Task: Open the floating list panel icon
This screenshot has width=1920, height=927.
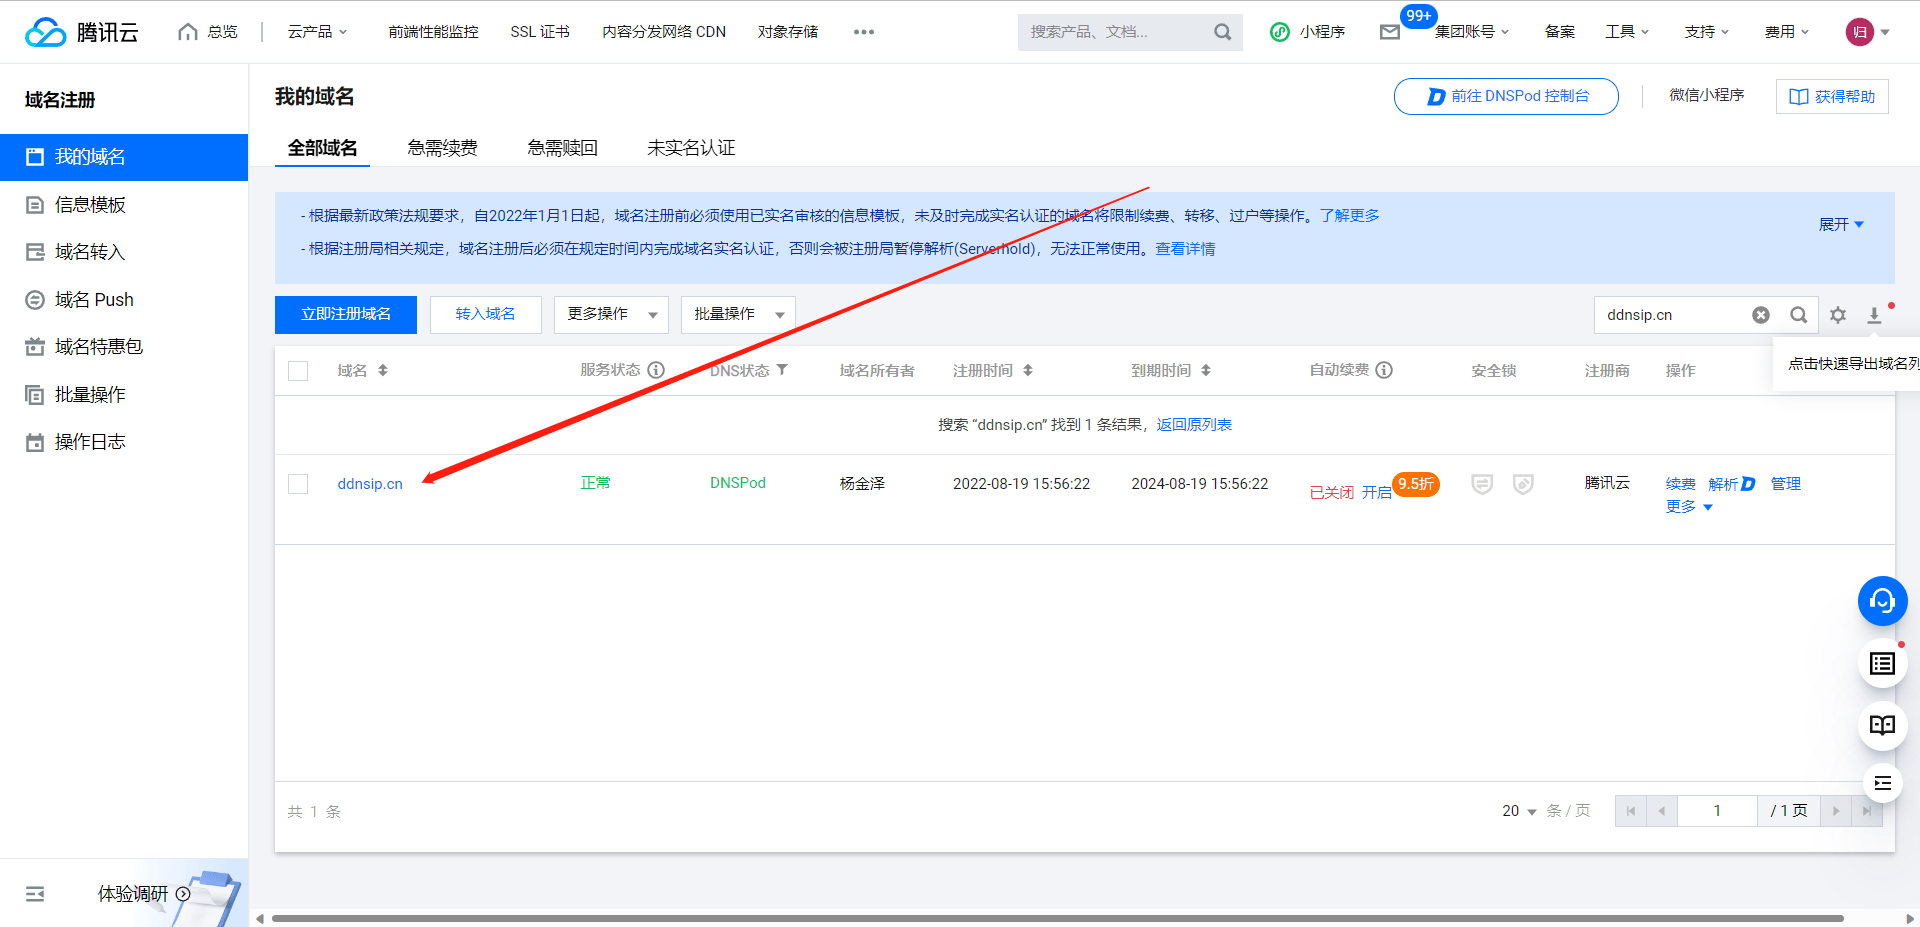Action: pos(1882,664)
